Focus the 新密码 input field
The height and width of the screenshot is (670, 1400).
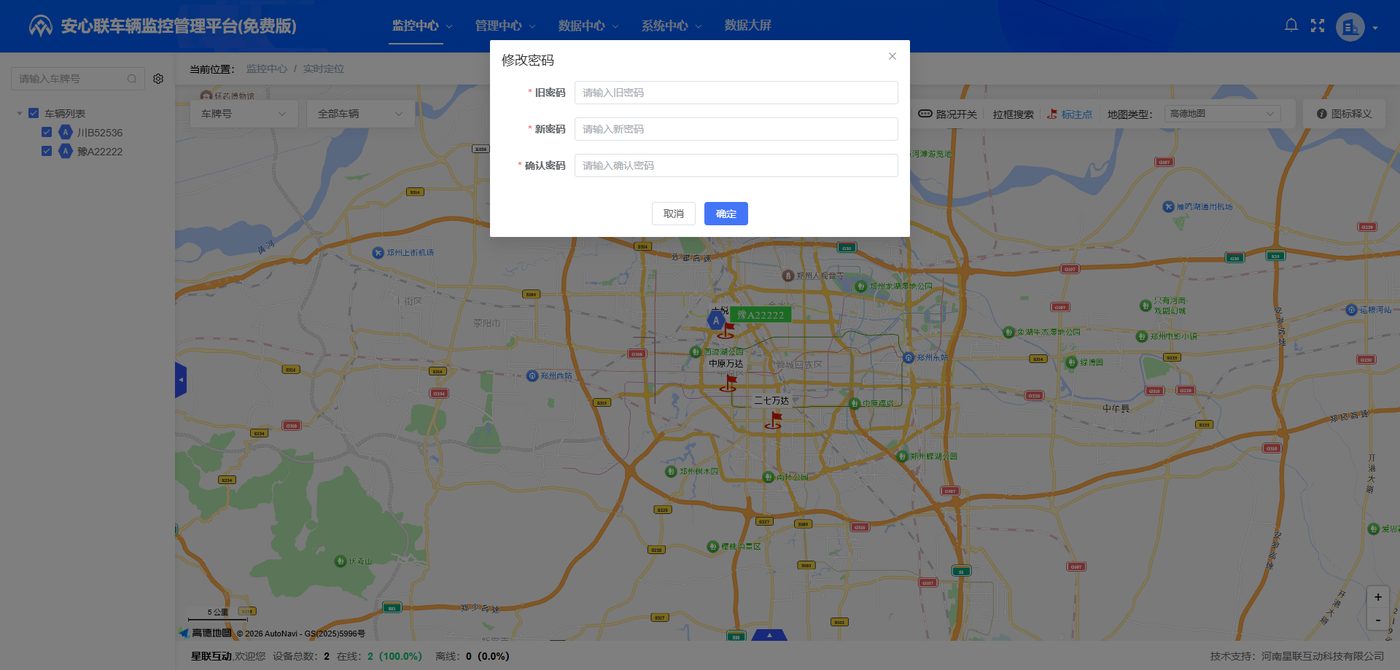click(x=736, y=129)
